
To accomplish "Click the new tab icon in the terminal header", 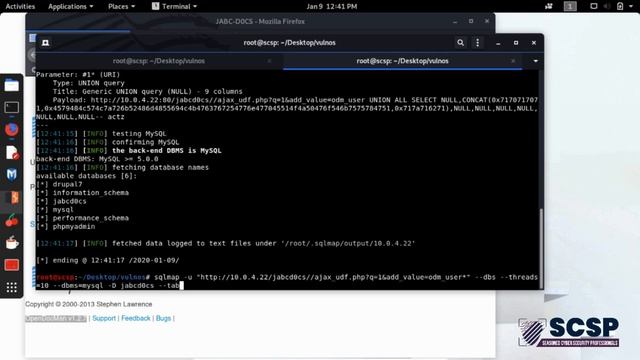I will [x=45, y=42].
